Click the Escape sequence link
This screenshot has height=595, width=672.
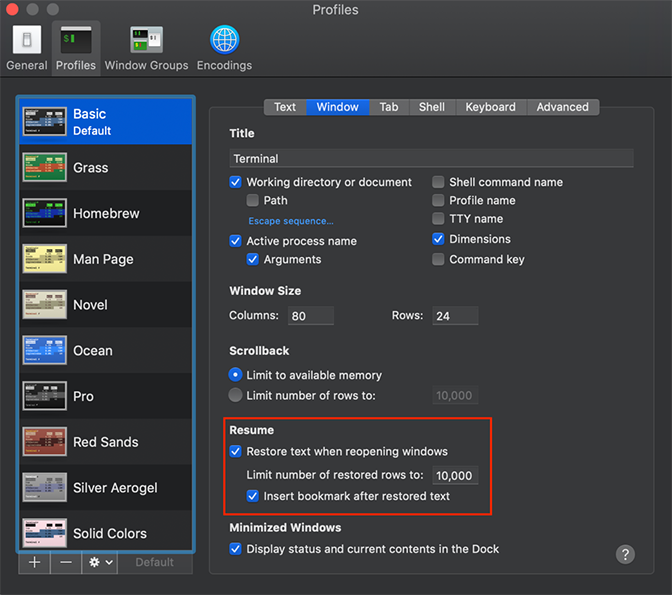pyautogui.click(x=291, y=221)
